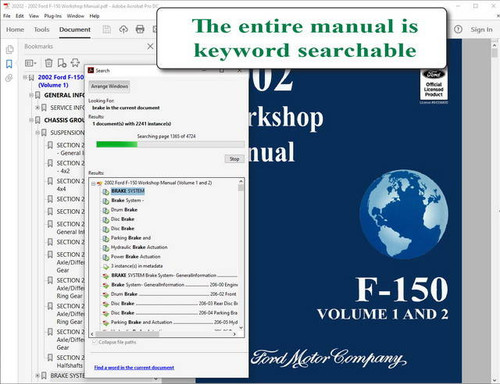This screenshot has height=384, width=500.
Task: Switch to the Home tab
Action: tap(15, 30)
